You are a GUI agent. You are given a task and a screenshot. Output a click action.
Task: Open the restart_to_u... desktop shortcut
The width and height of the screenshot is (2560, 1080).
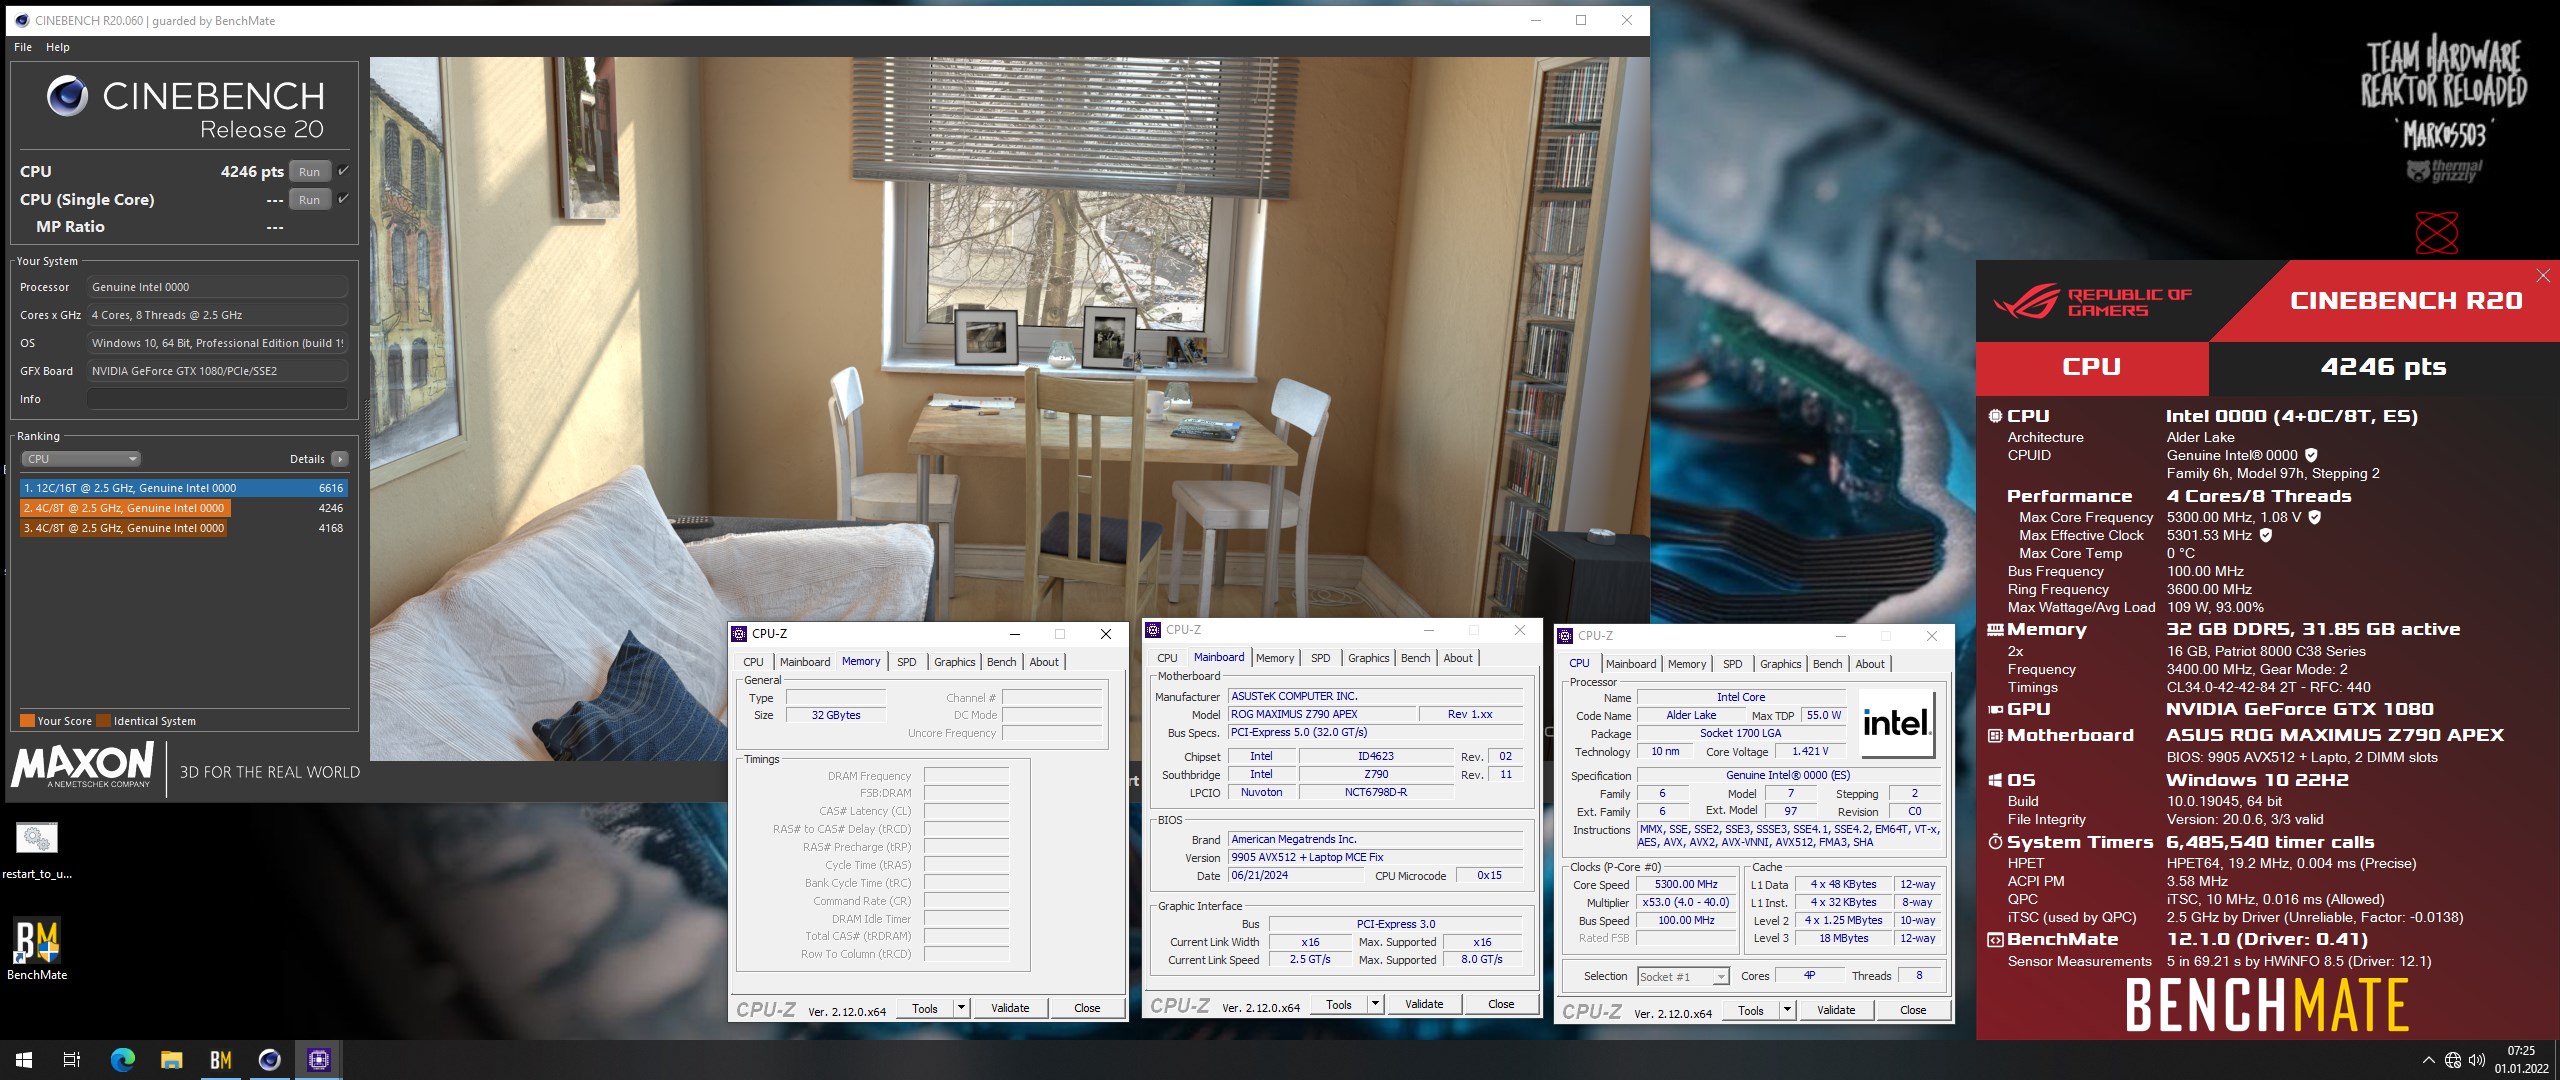click(x=37, y=851)
